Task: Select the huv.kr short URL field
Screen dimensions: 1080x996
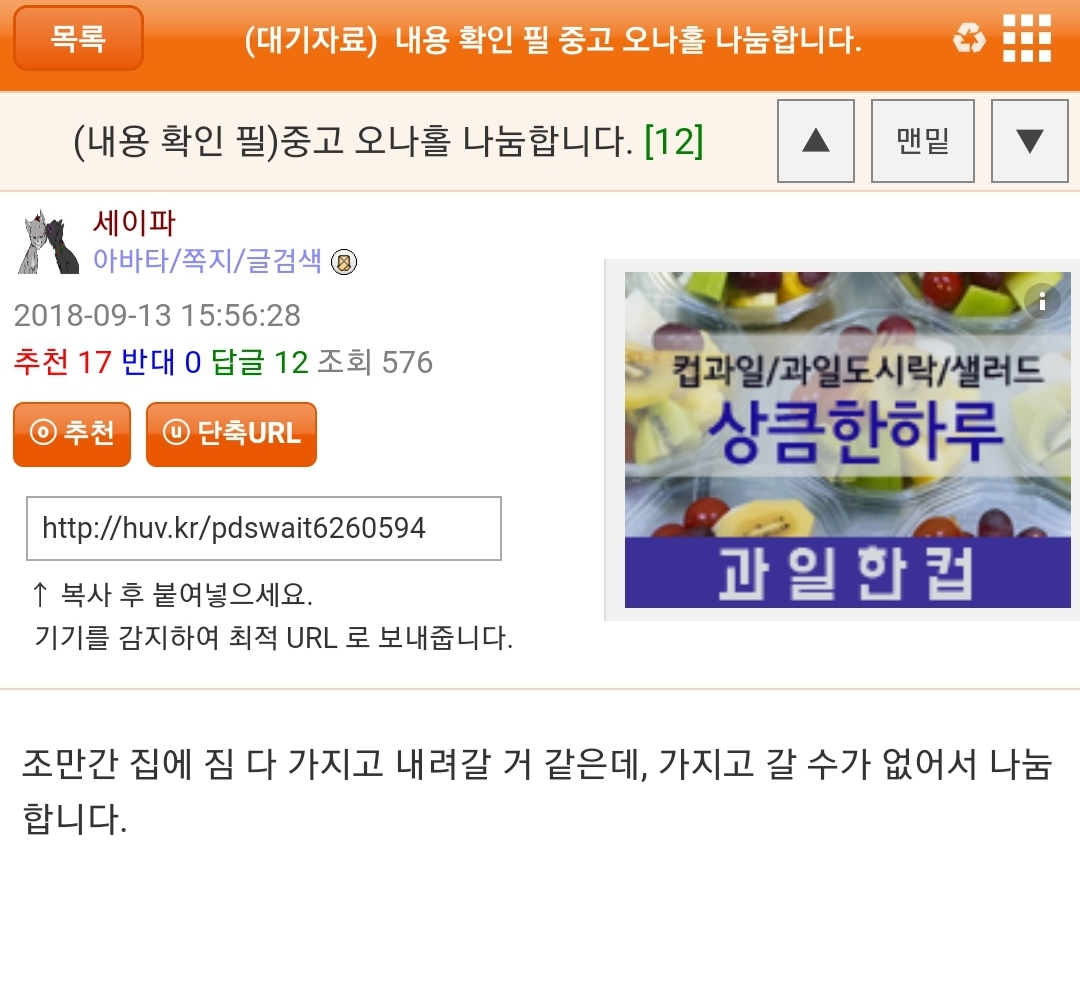Action: coord(264,528)
